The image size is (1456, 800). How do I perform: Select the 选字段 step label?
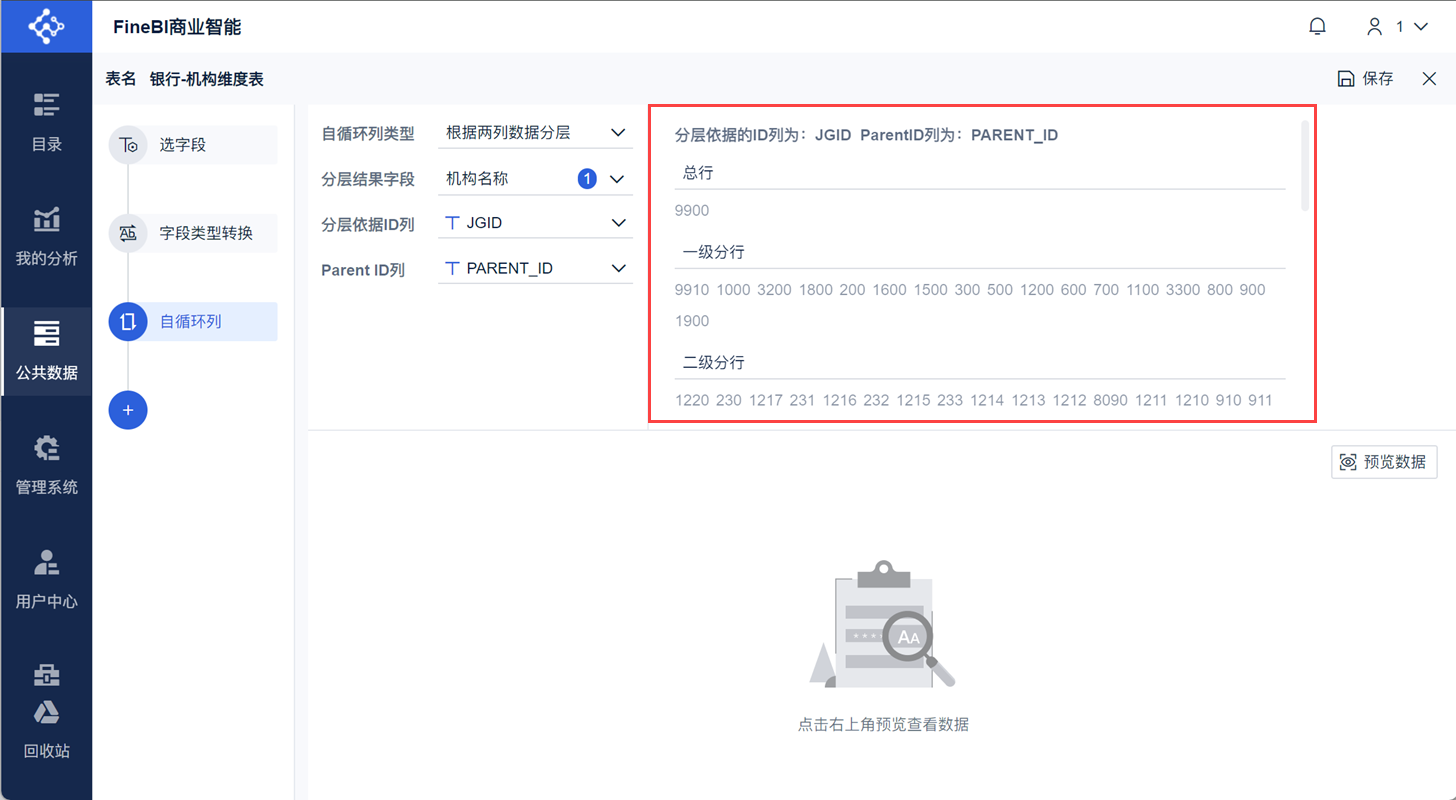point(182,145)
